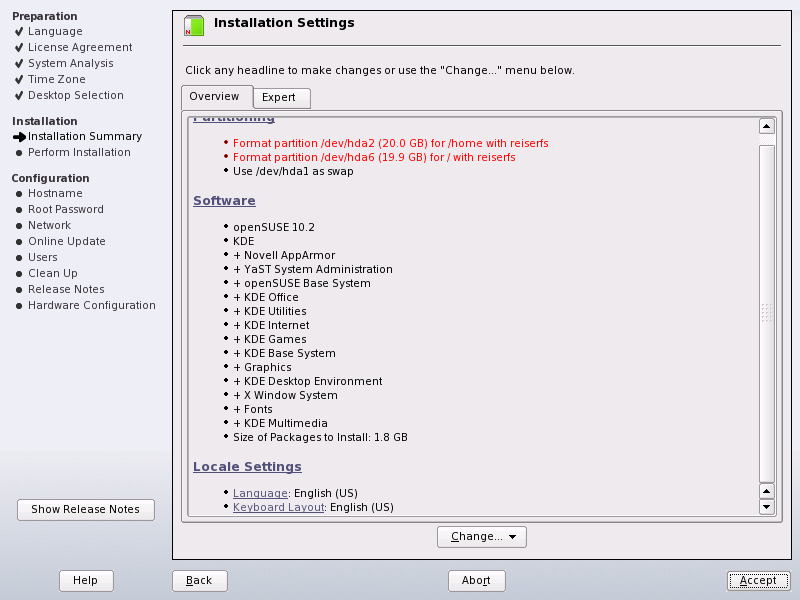Click the scroll-up arrow above the scrollbar thumb
This screenshot has width=800, height=600.
[x=766, y=126]
